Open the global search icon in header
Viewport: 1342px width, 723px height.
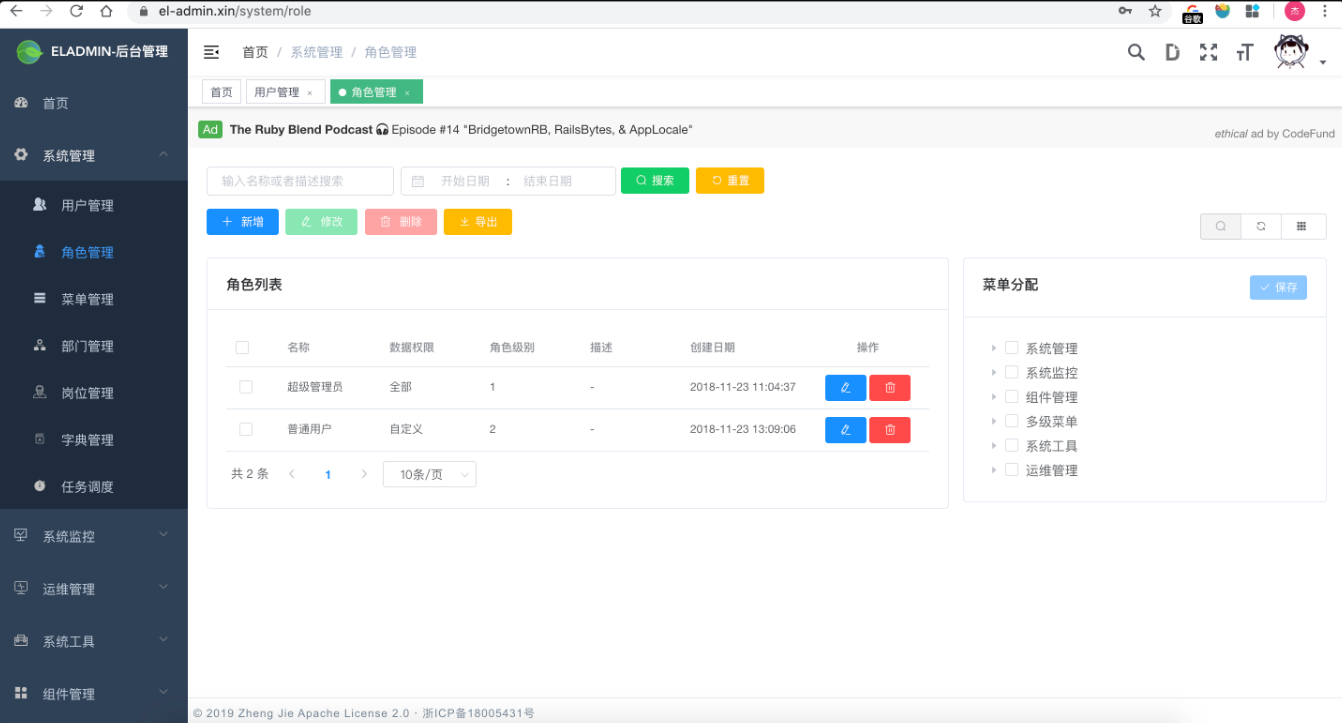click(1136, 51)
